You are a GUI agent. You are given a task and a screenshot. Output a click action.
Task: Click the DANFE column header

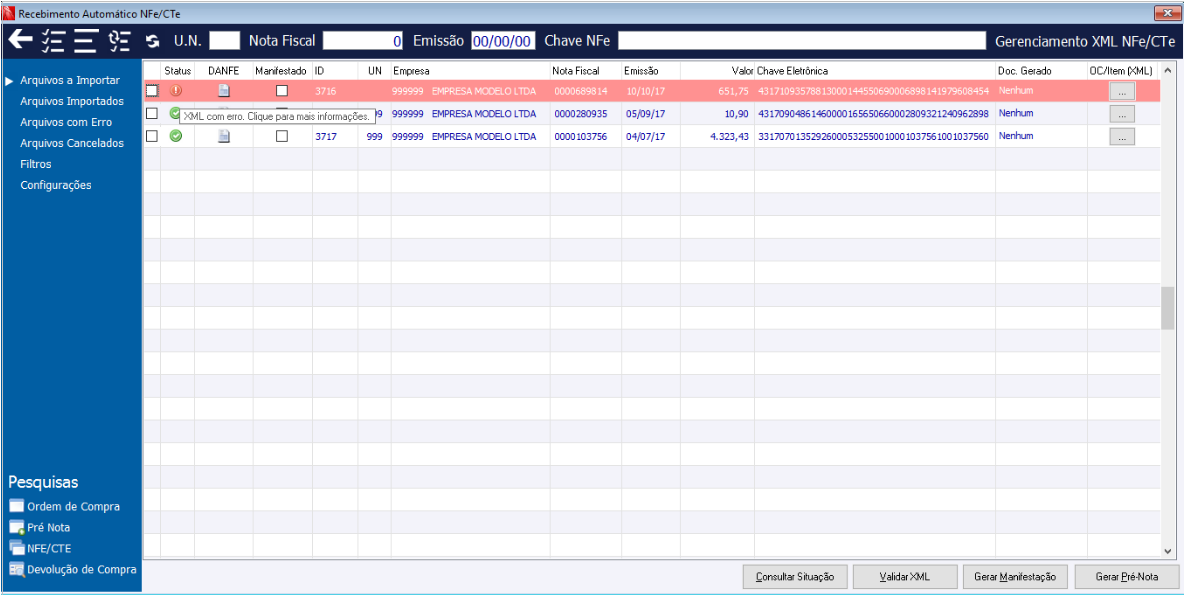(224, 70)
